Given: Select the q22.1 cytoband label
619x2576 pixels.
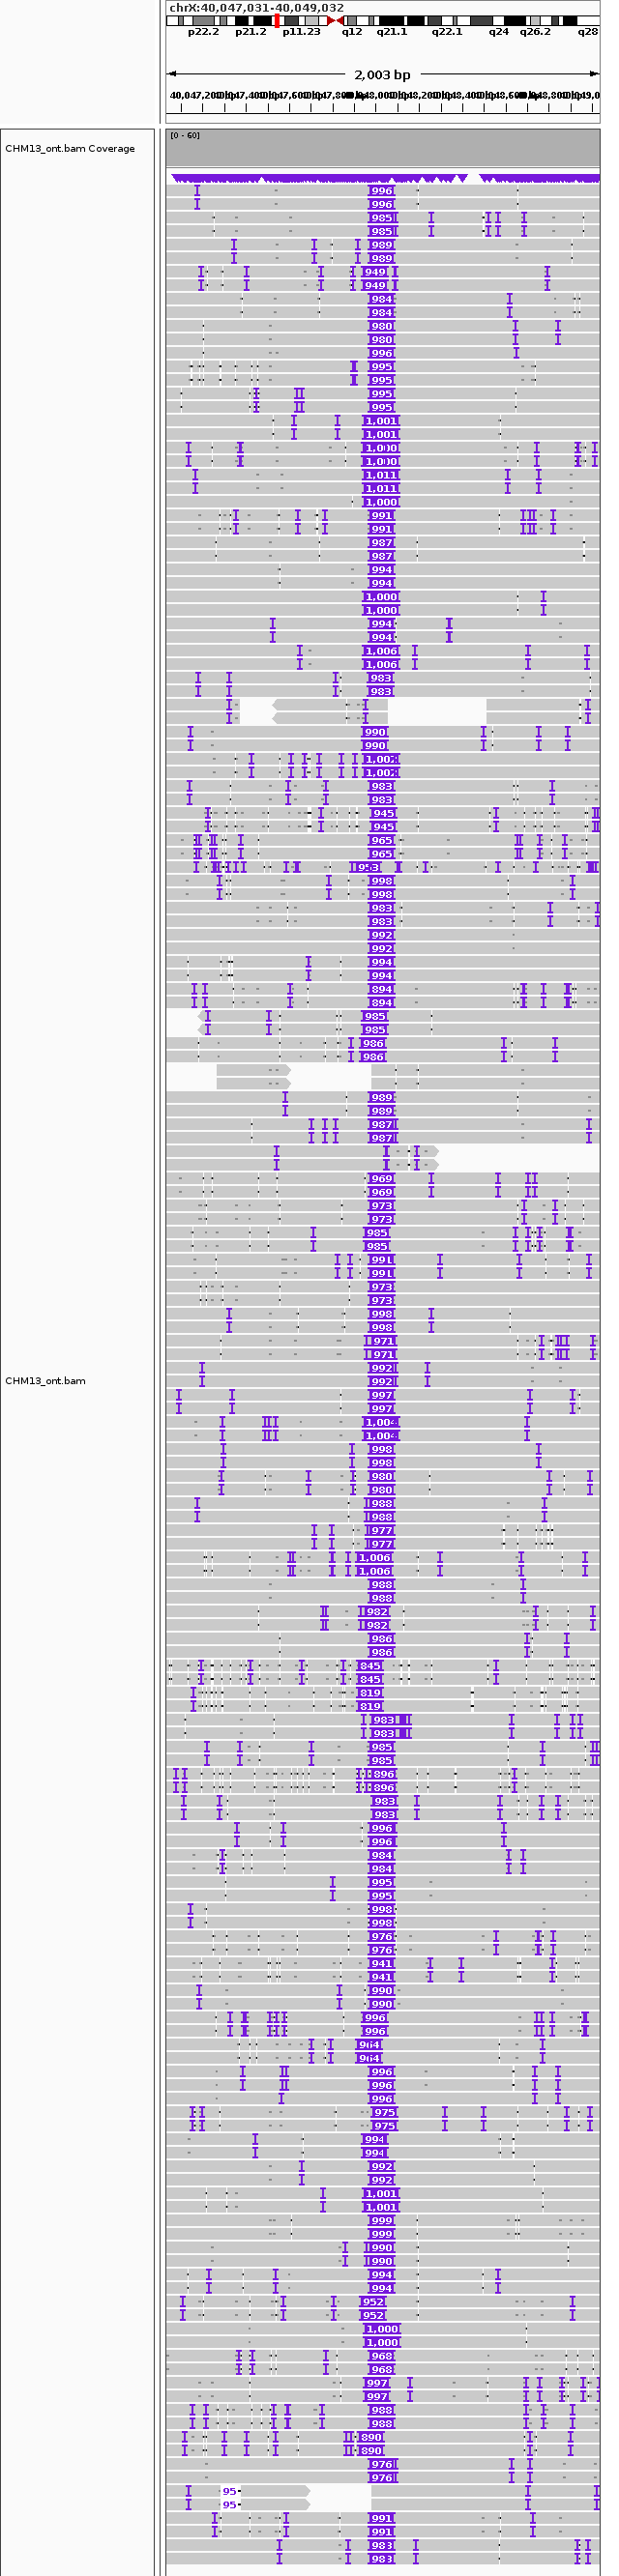Looking at the screenshot, I should pos(447,32).
